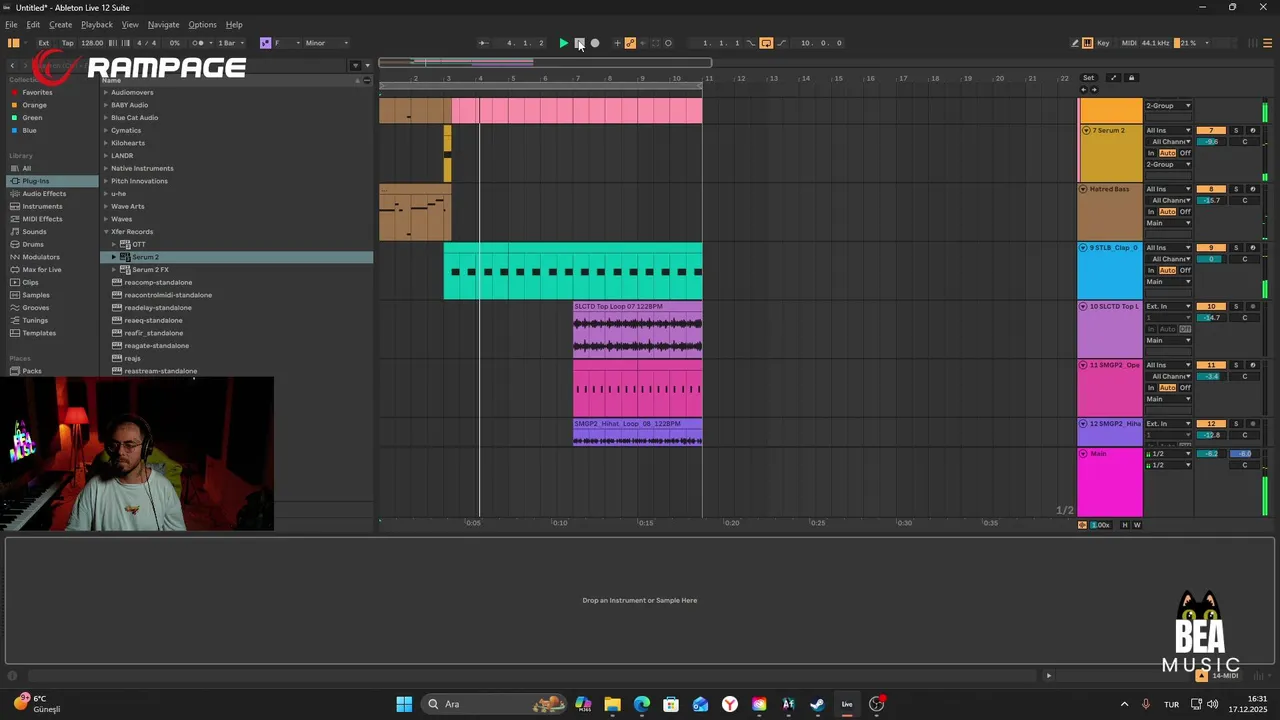This screenshot has height=720, width=1280.
Task: Open the 1 Bar quantization dropdown
Action: click(x=230, y=43)
